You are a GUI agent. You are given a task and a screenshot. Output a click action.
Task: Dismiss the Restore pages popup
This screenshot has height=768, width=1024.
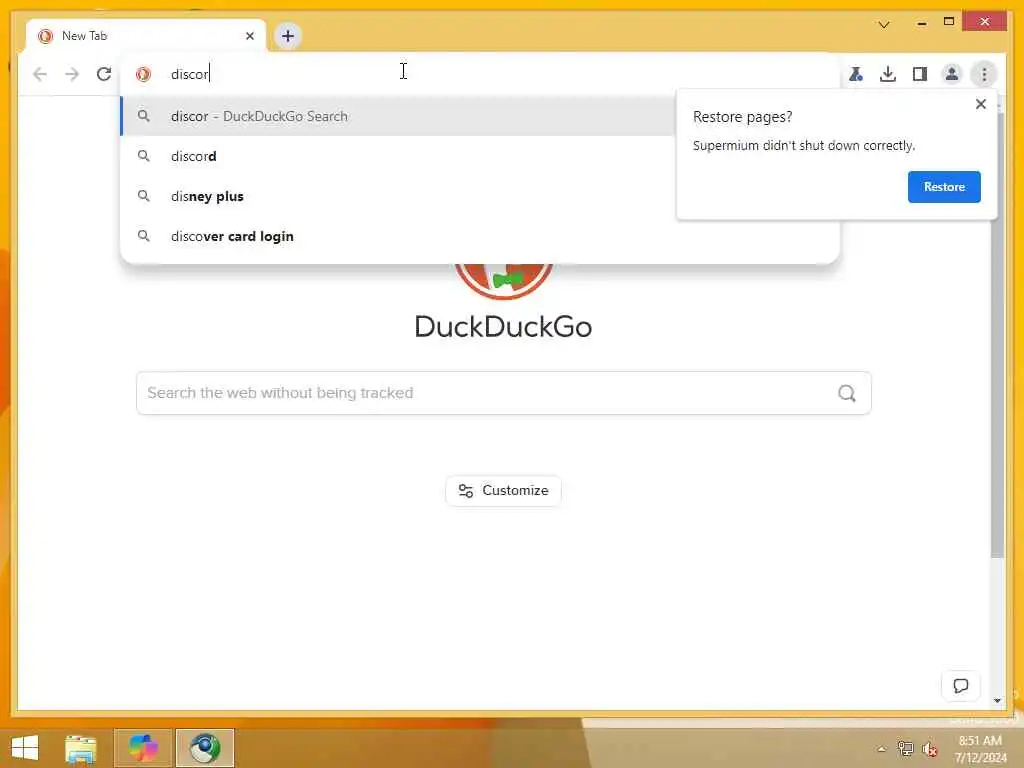click(x=980, y=104)
